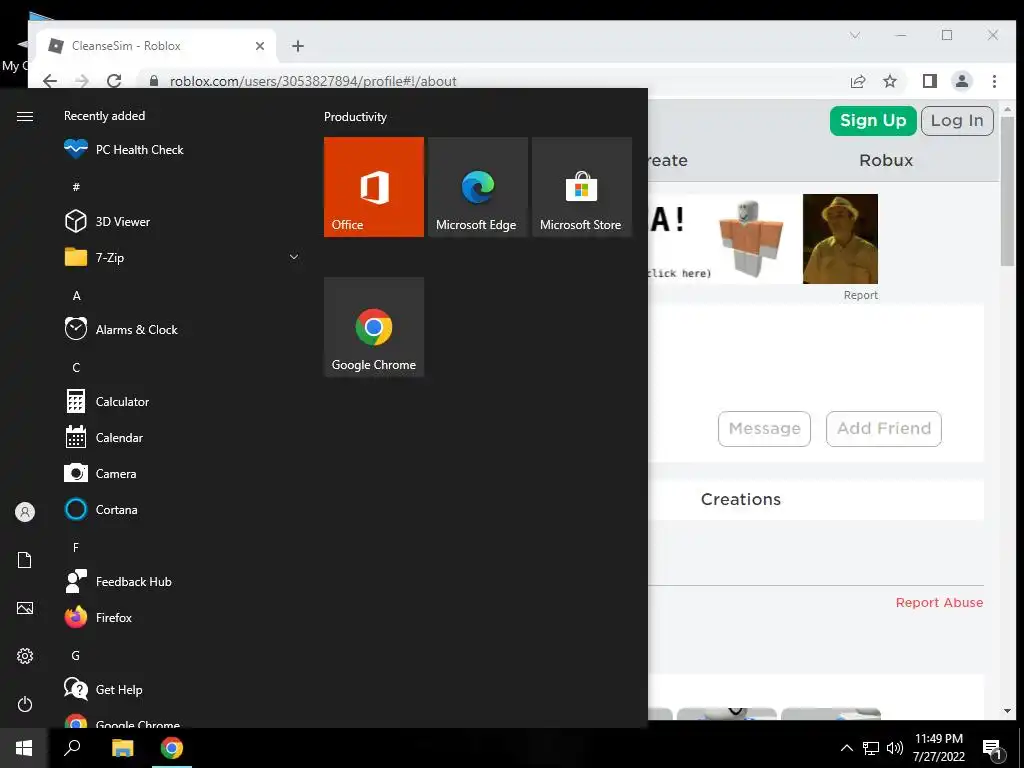Jump to letter C section header
Image resolution: width=1024 pixels, height=768 pixels.
pos(76,368)
